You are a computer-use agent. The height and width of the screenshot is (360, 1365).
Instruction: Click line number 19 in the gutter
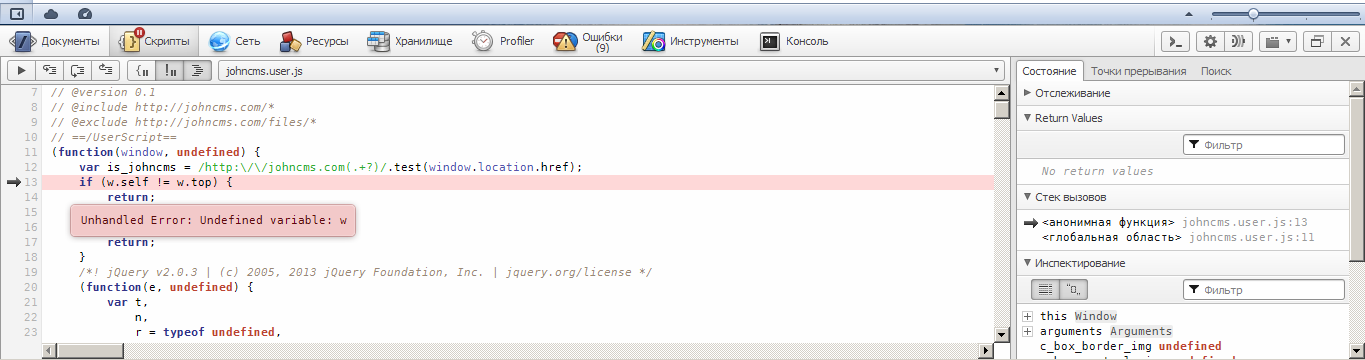point(30,272)
